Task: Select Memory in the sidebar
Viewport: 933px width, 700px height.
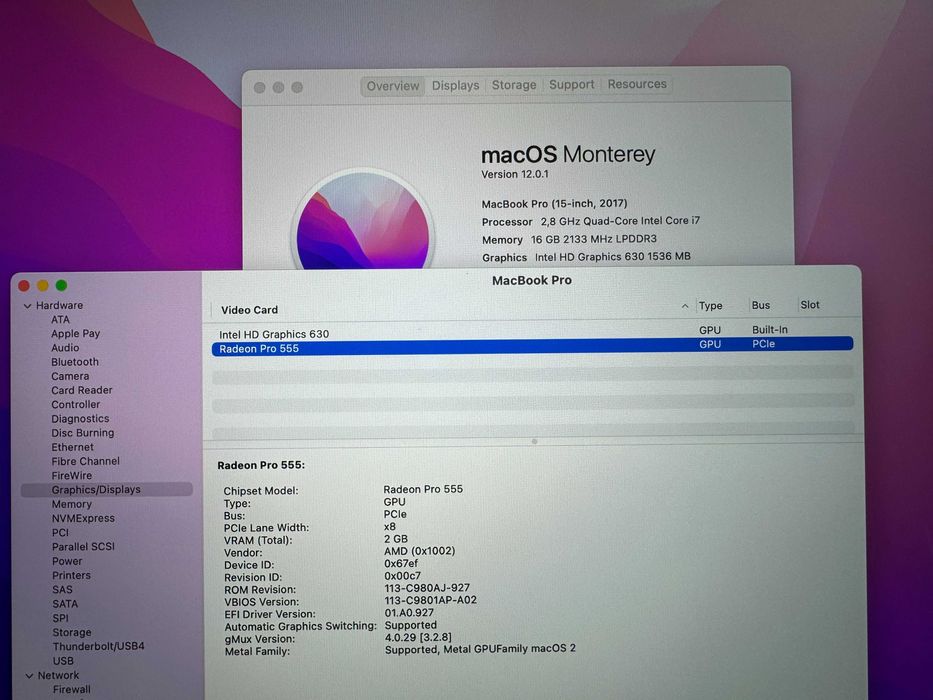Action: (x=72, y=504)
